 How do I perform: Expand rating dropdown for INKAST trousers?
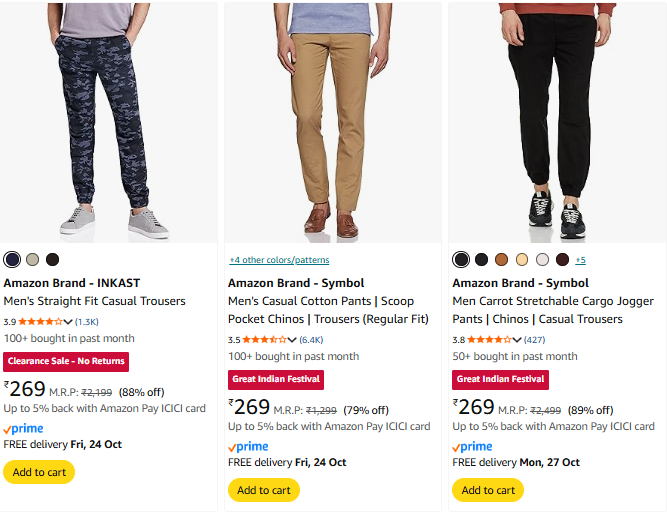tap(68, 322)
